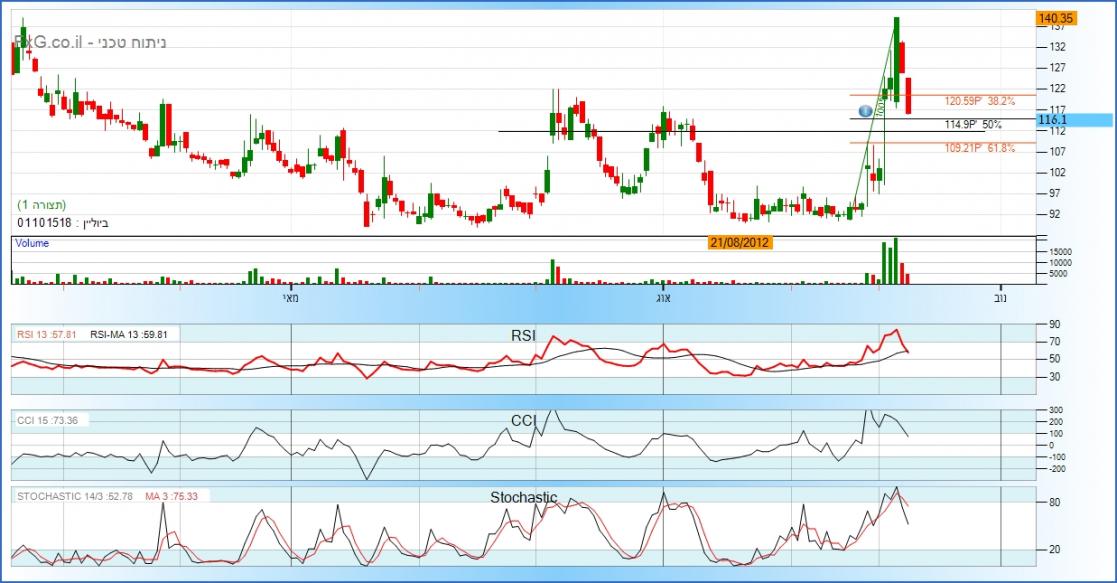Click the 114.9P 50% Fibonacci label
This screenshot has width=1117, height=583.
[973, 125]
